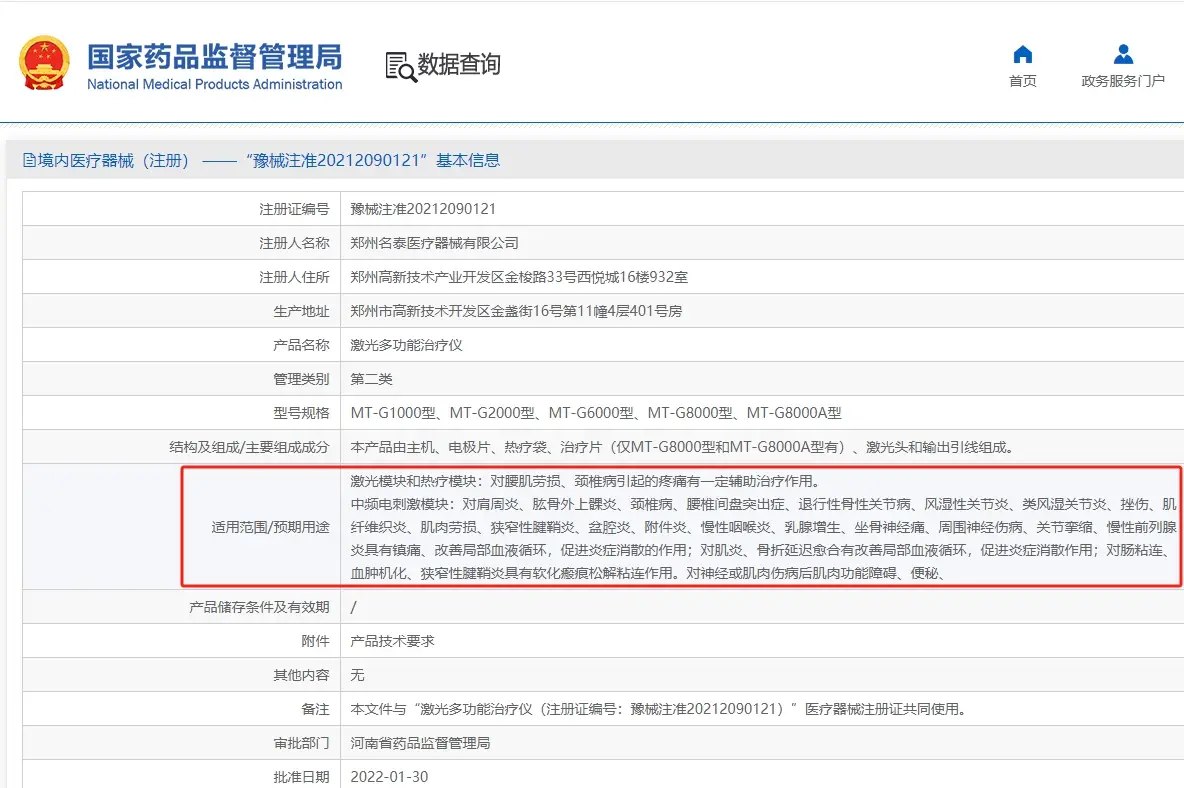Image resolution: width=1184 pixels, height=788 pixels.
Task: Click the 政务服务门户 person icon
Action: 1123,54
